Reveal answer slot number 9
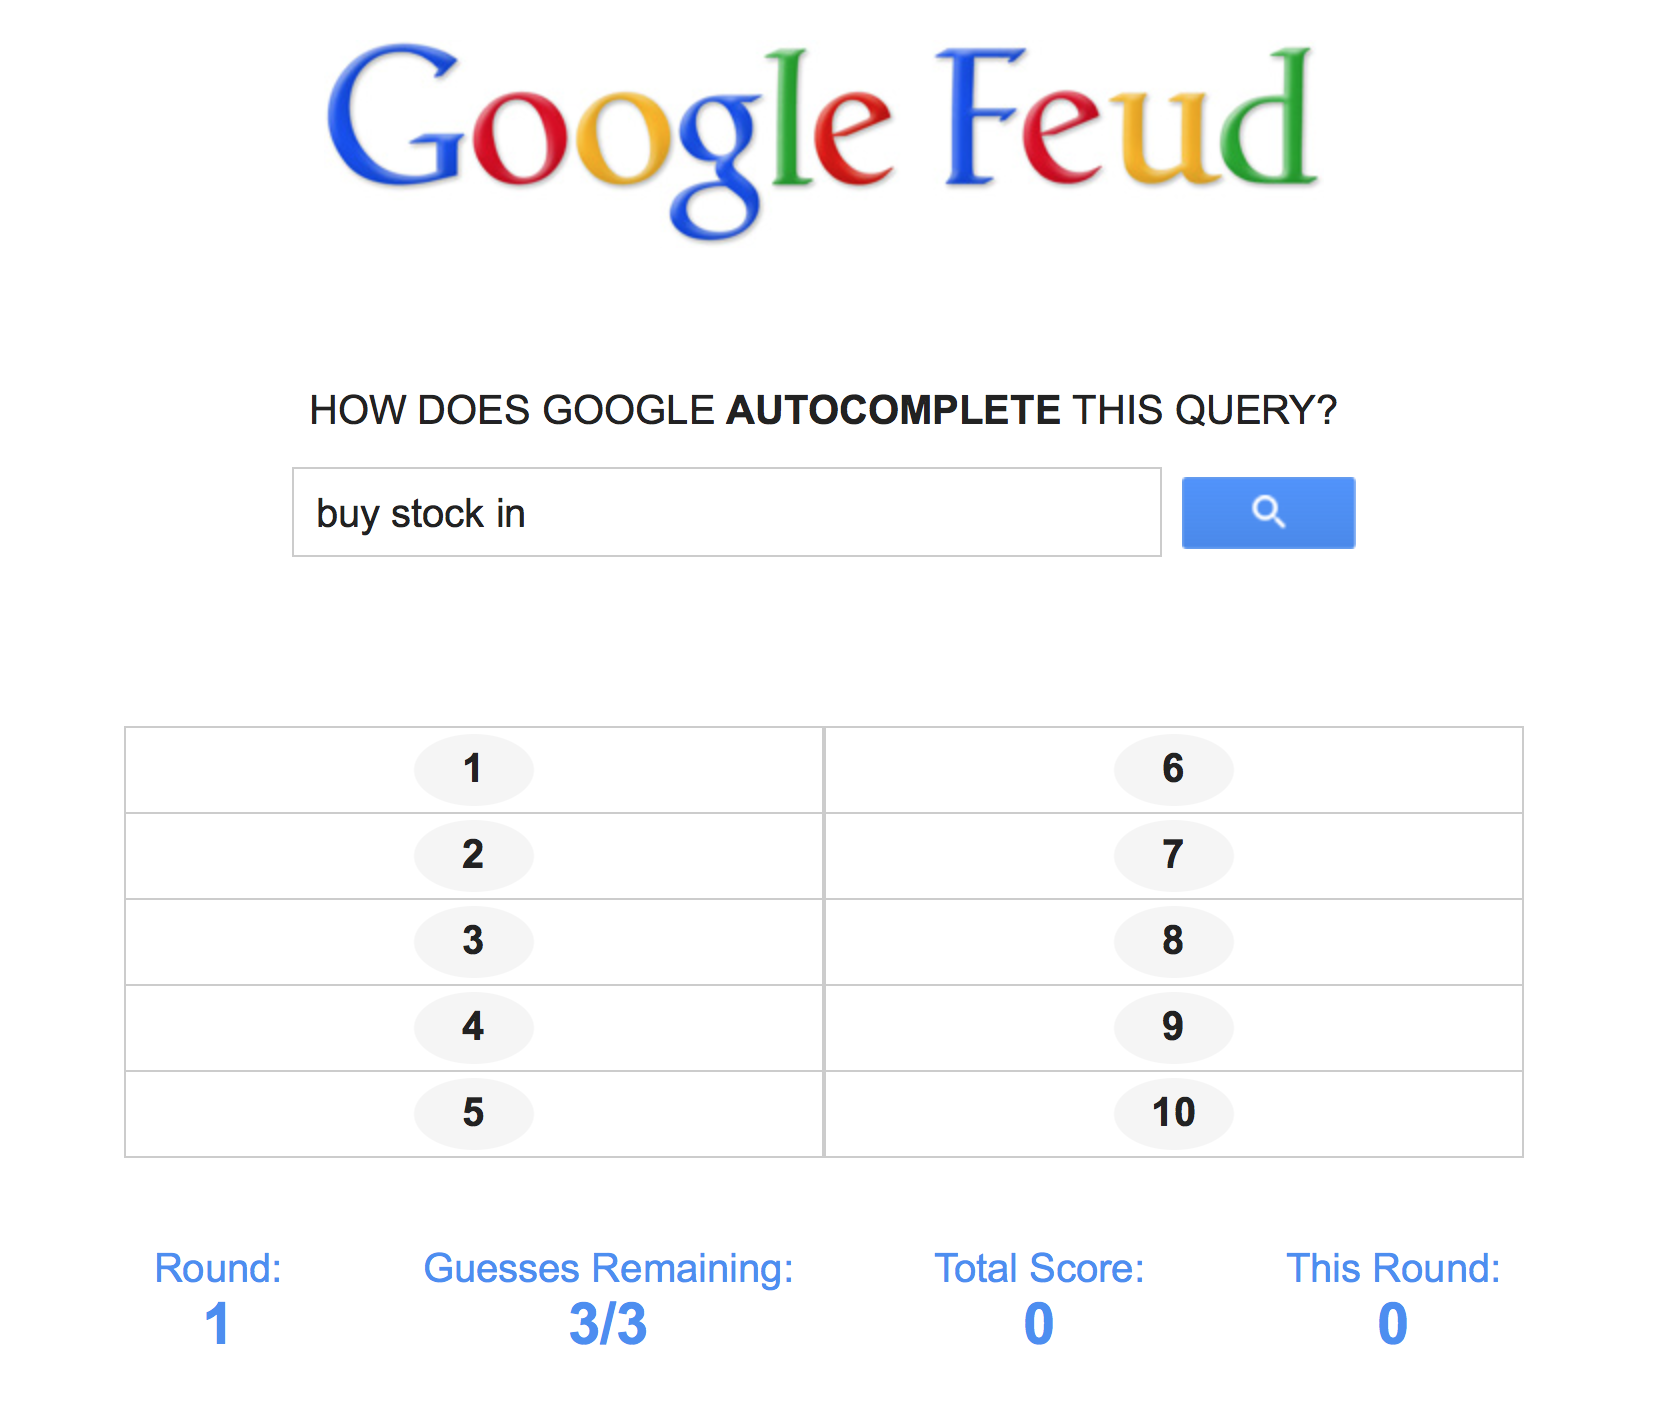 [x=1173, y=1027]
